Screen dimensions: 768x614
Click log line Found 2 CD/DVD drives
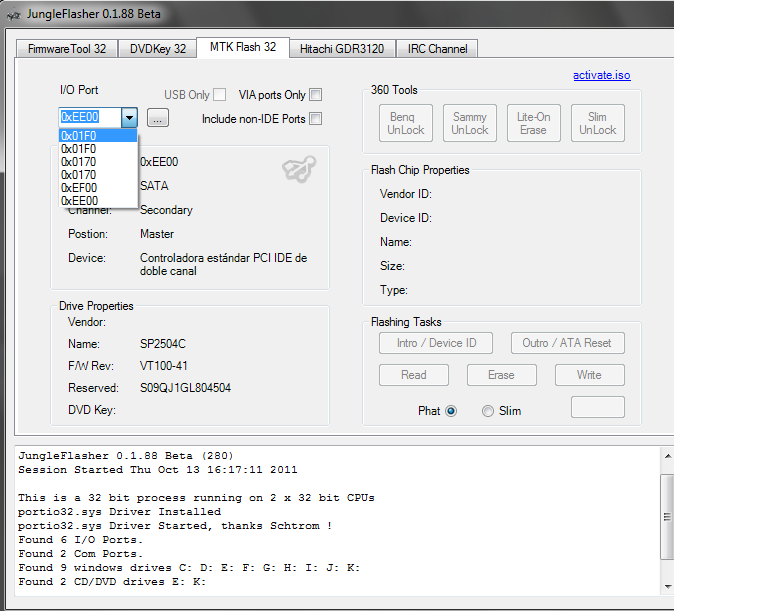pos(112,582)
